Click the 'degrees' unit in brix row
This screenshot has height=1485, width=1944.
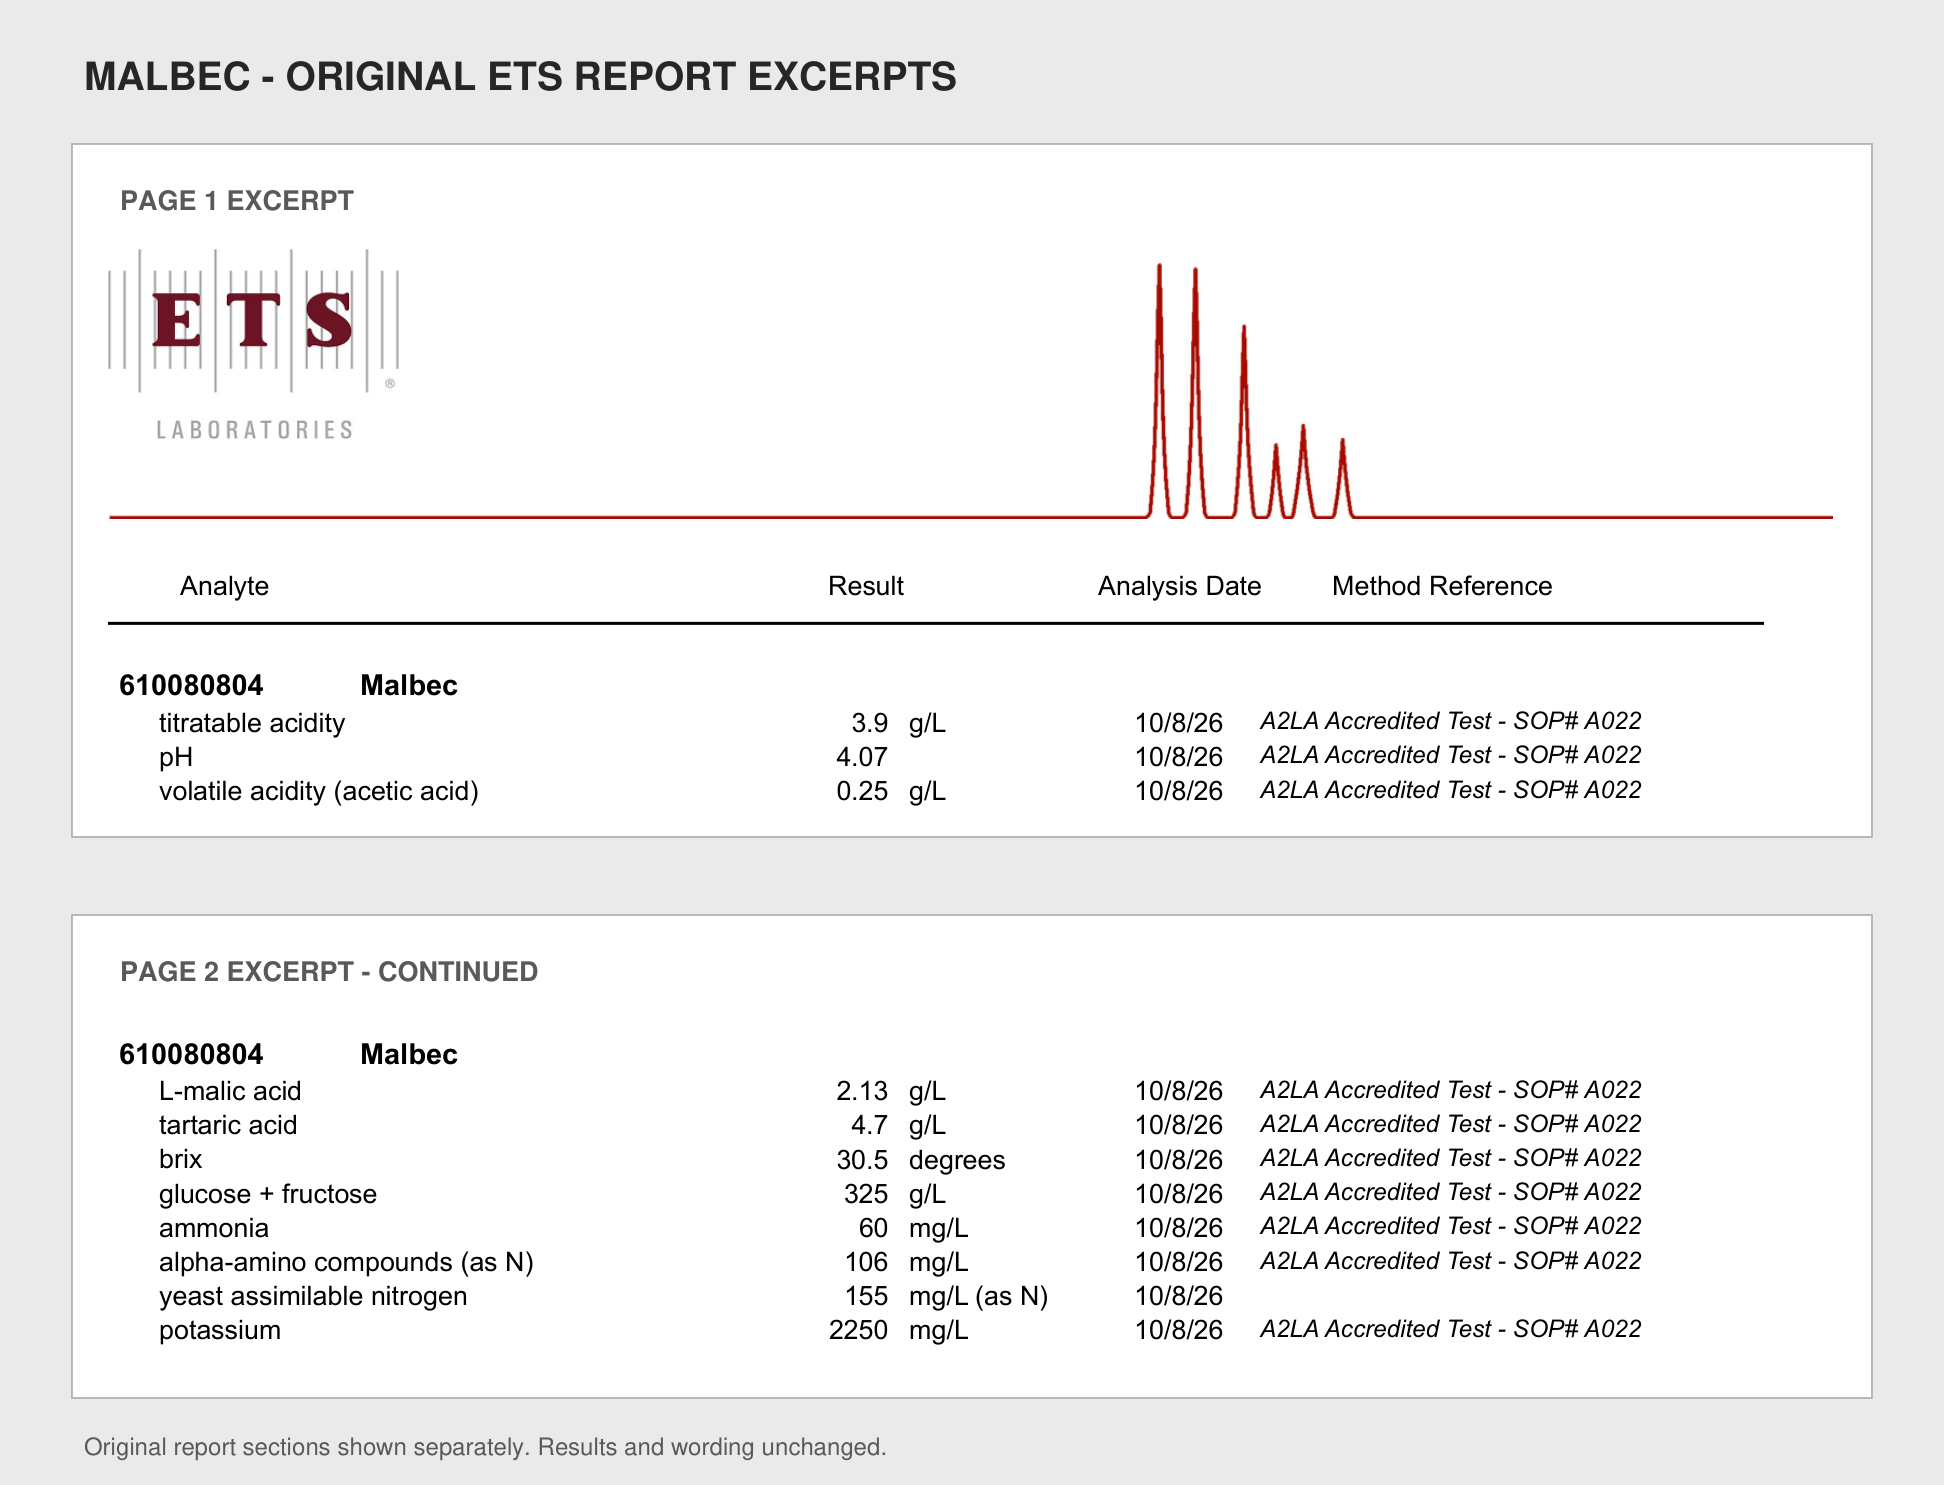(957, 1160)
